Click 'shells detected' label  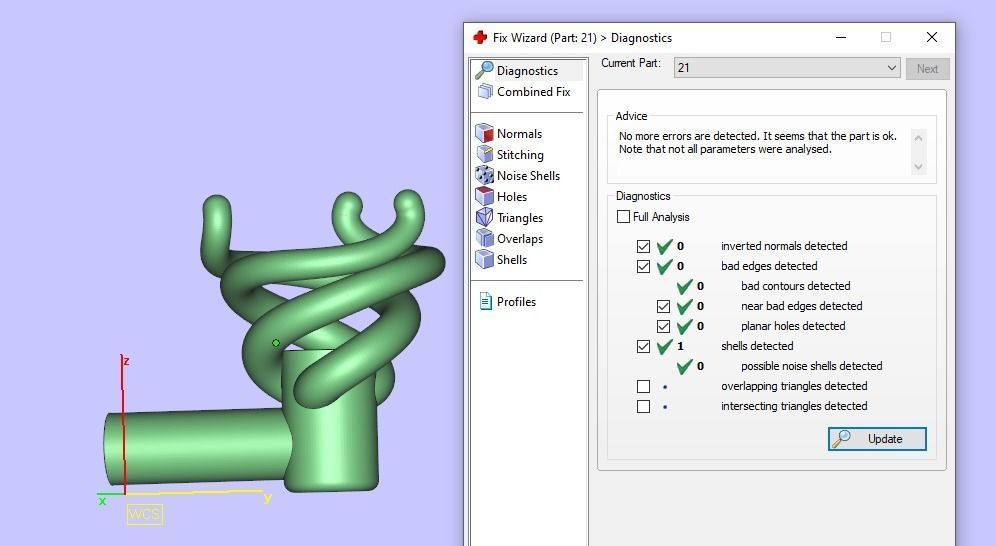(x=757, y=346)
